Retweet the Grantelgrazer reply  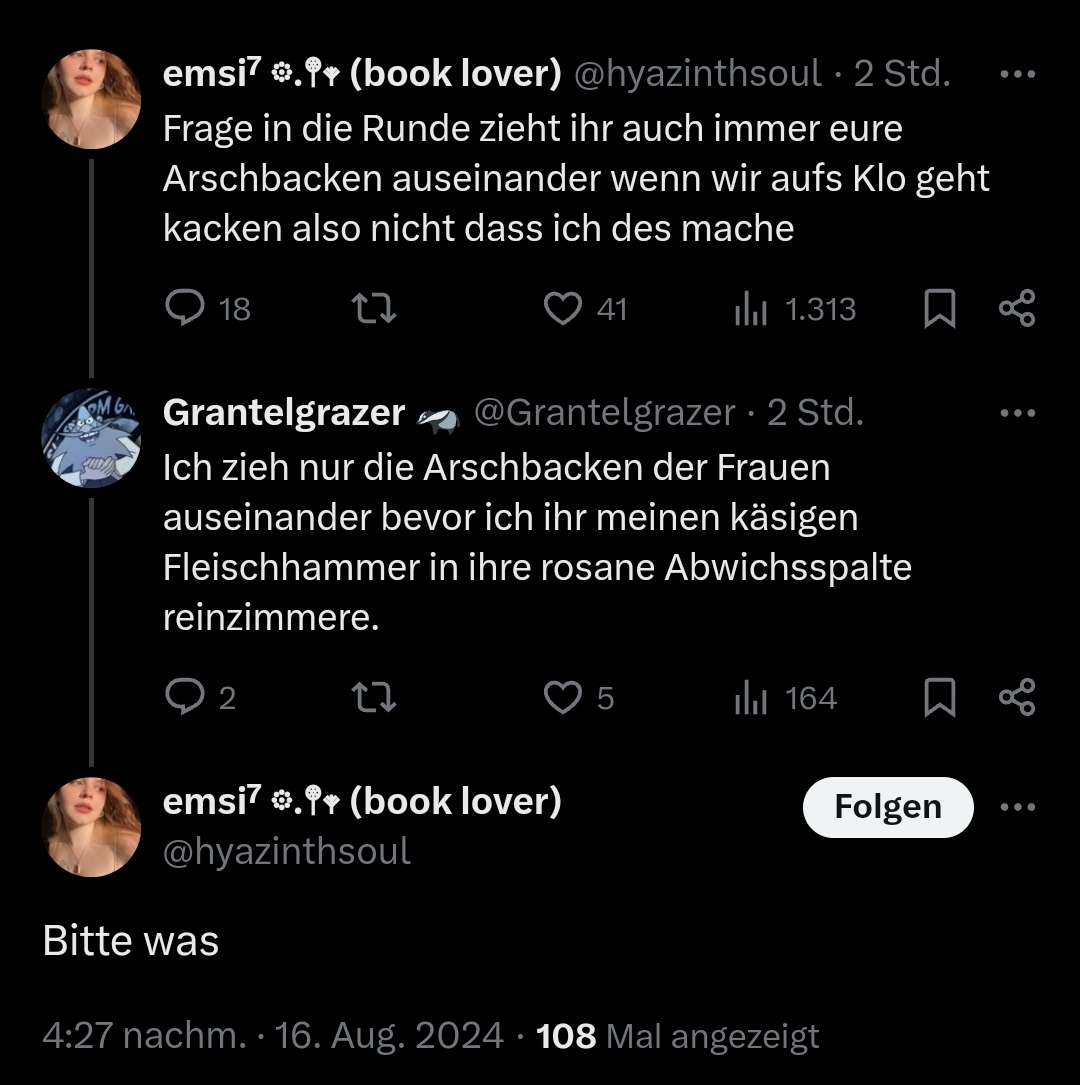click(377, 698)
